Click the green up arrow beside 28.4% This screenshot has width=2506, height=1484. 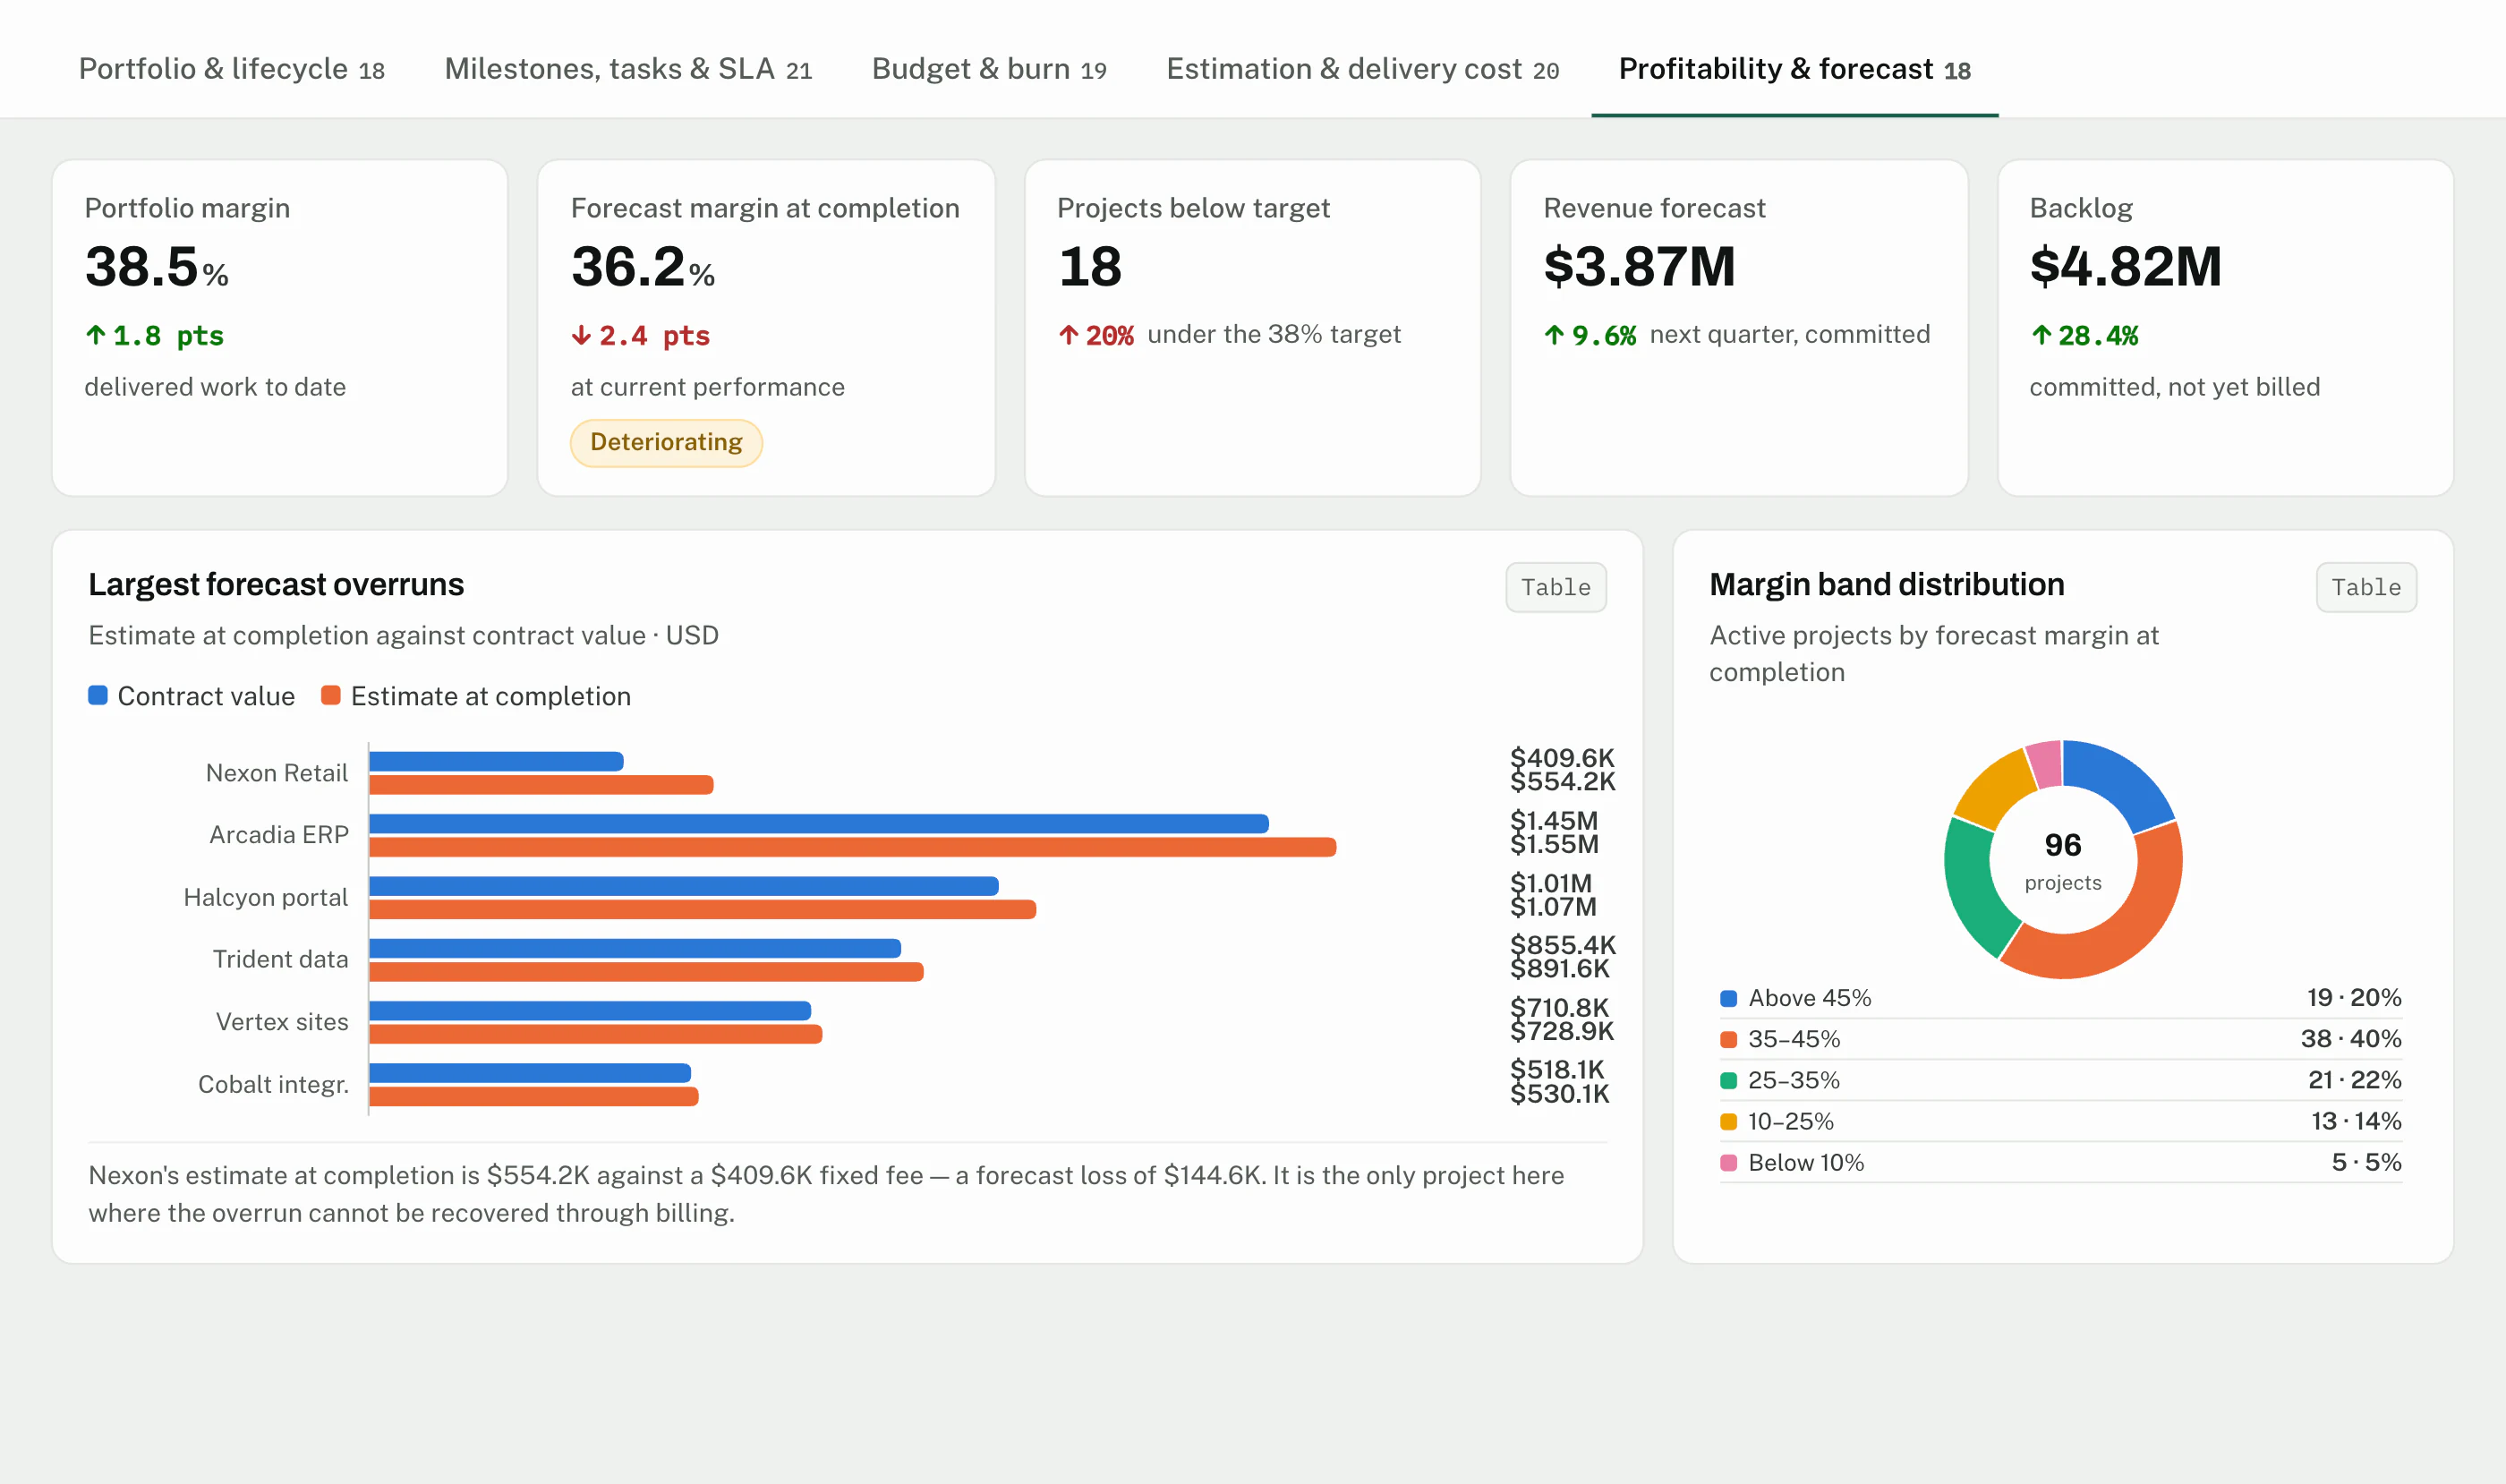point(2041,335)
